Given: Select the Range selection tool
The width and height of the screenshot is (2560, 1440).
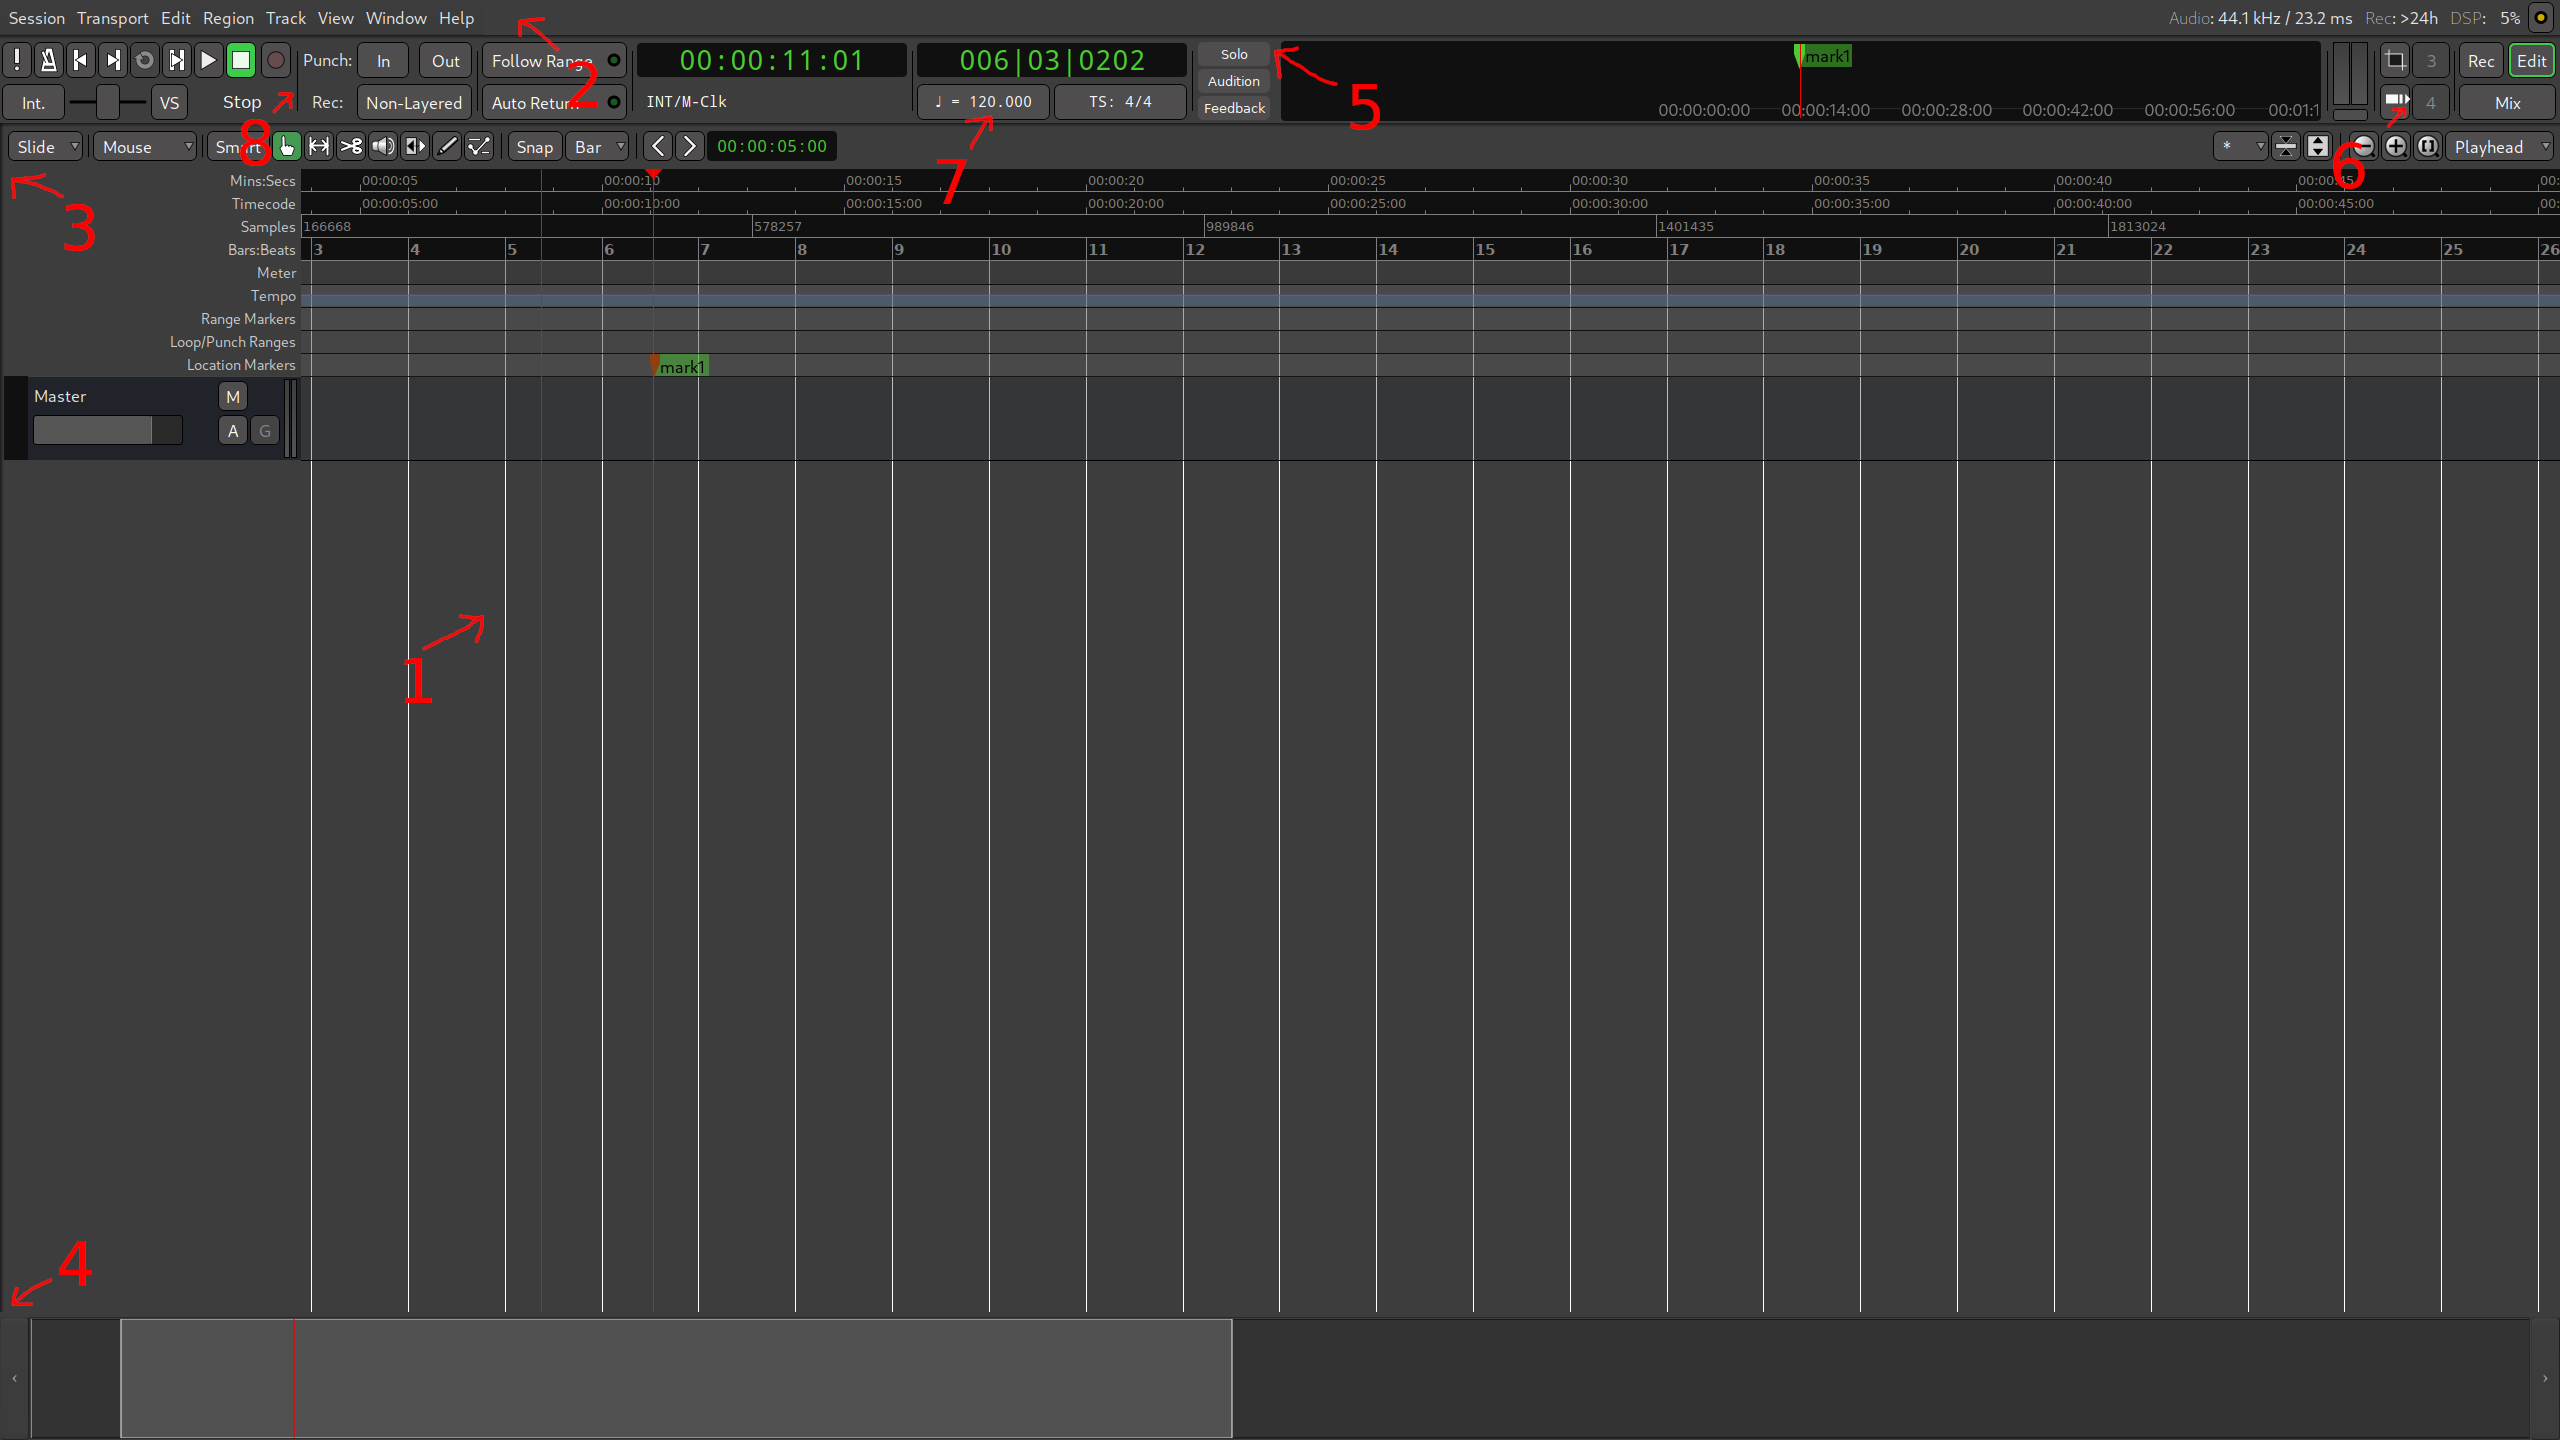Looking at the screenshot, I should tap(319, 147).
